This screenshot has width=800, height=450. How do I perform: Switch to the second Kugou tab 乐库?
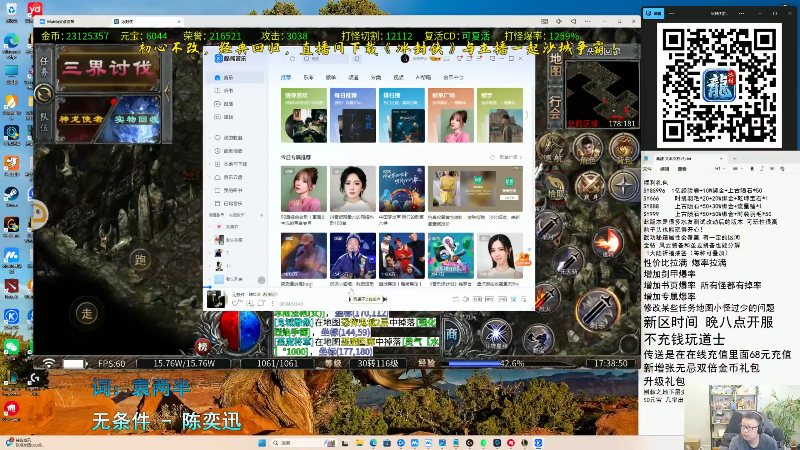pos(308,78)
